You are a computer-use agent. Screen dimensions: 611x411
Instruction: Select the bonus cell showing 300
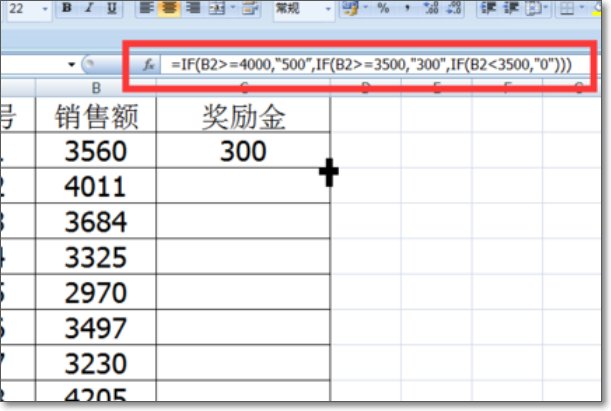[243, 151]
